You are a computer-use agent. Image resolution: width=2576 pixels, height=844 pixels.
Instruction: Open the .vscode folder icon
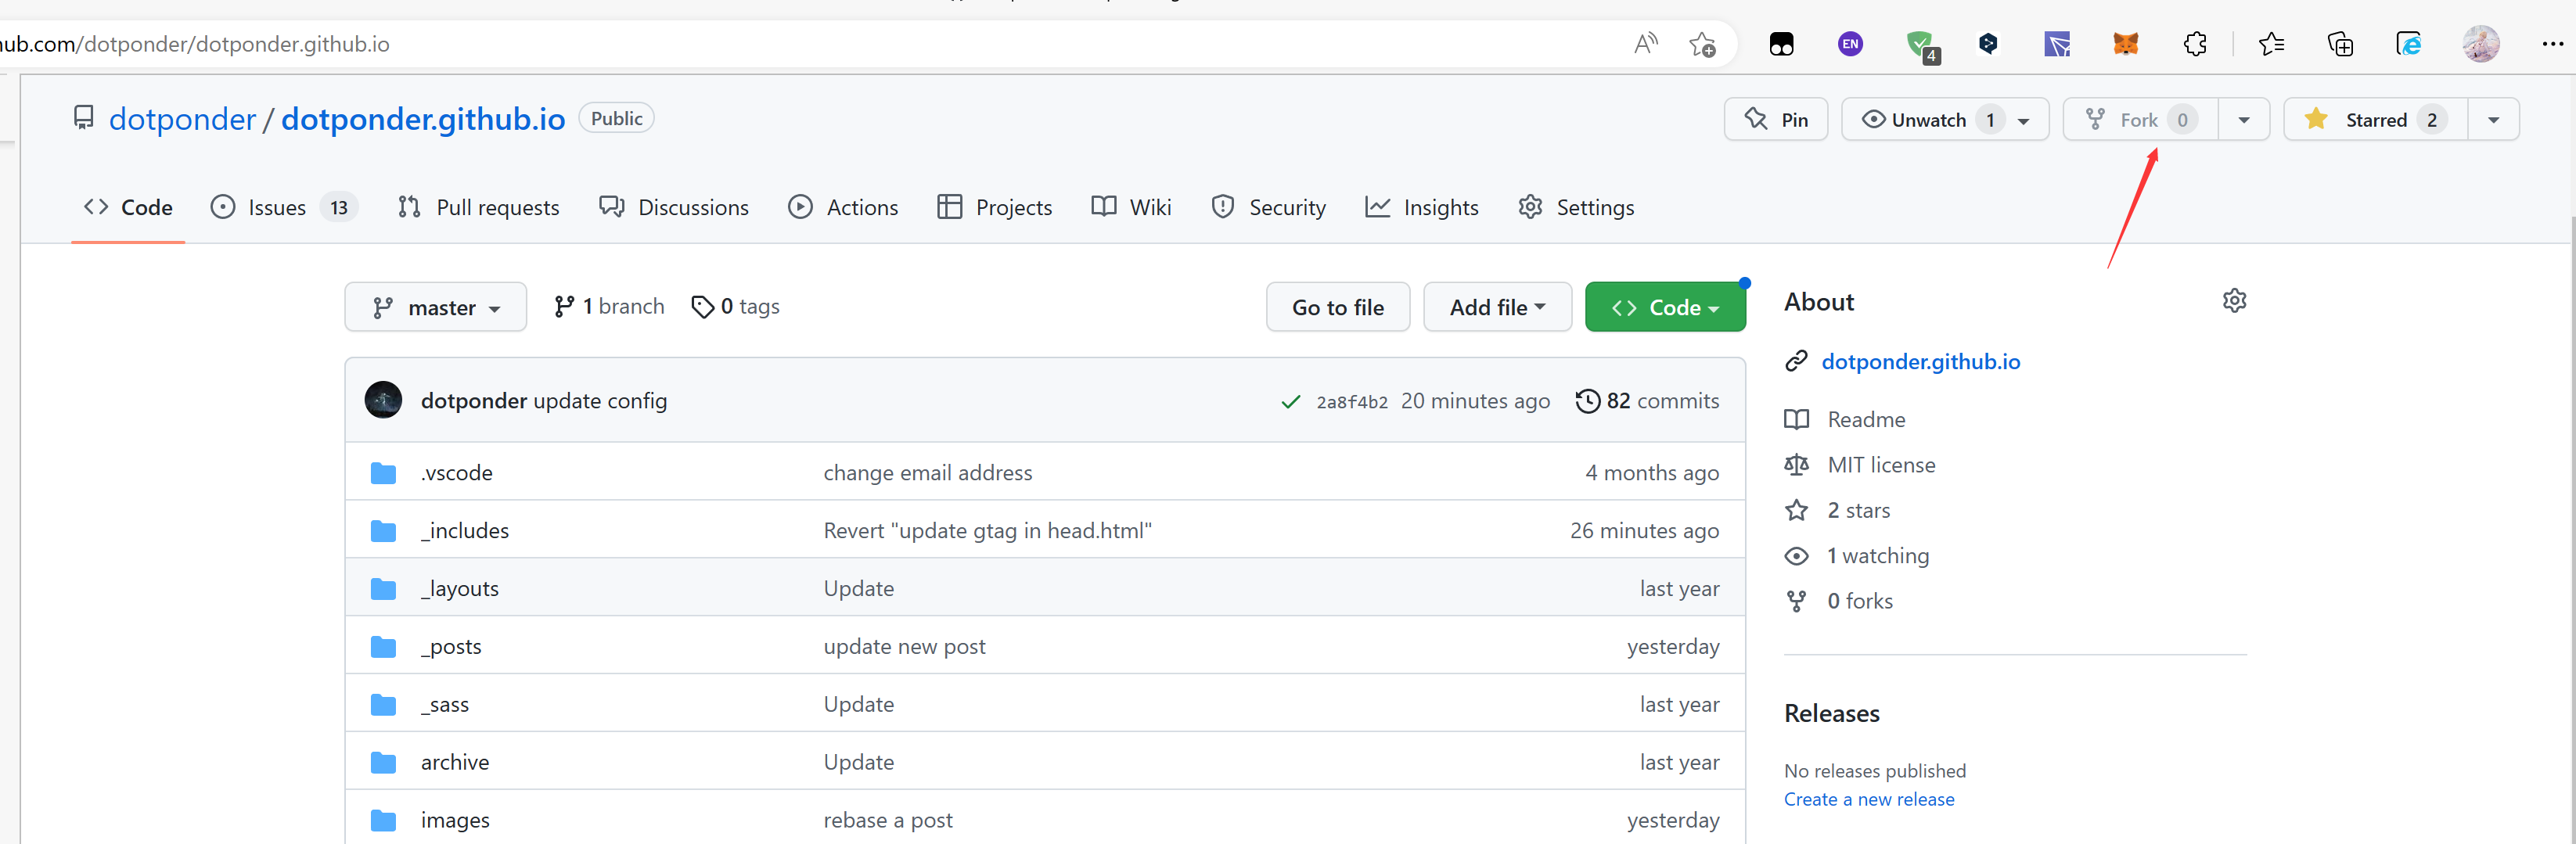(x=383, y=472)
